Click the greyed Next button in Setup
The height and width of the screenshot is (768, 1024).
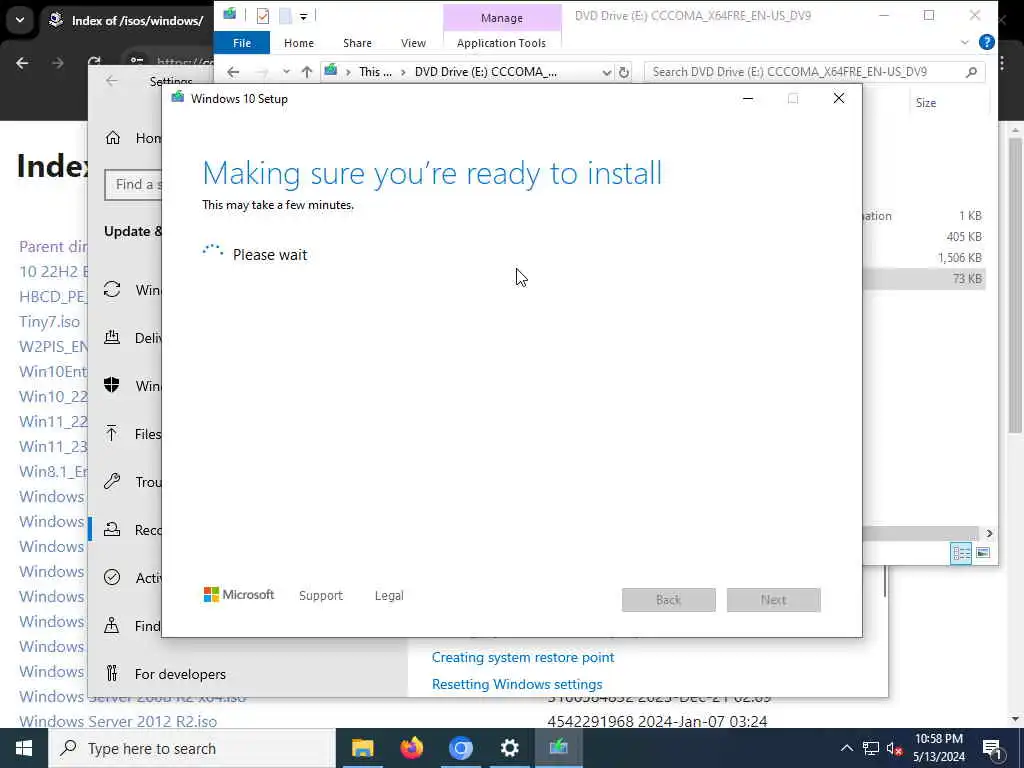click(773, 600)
